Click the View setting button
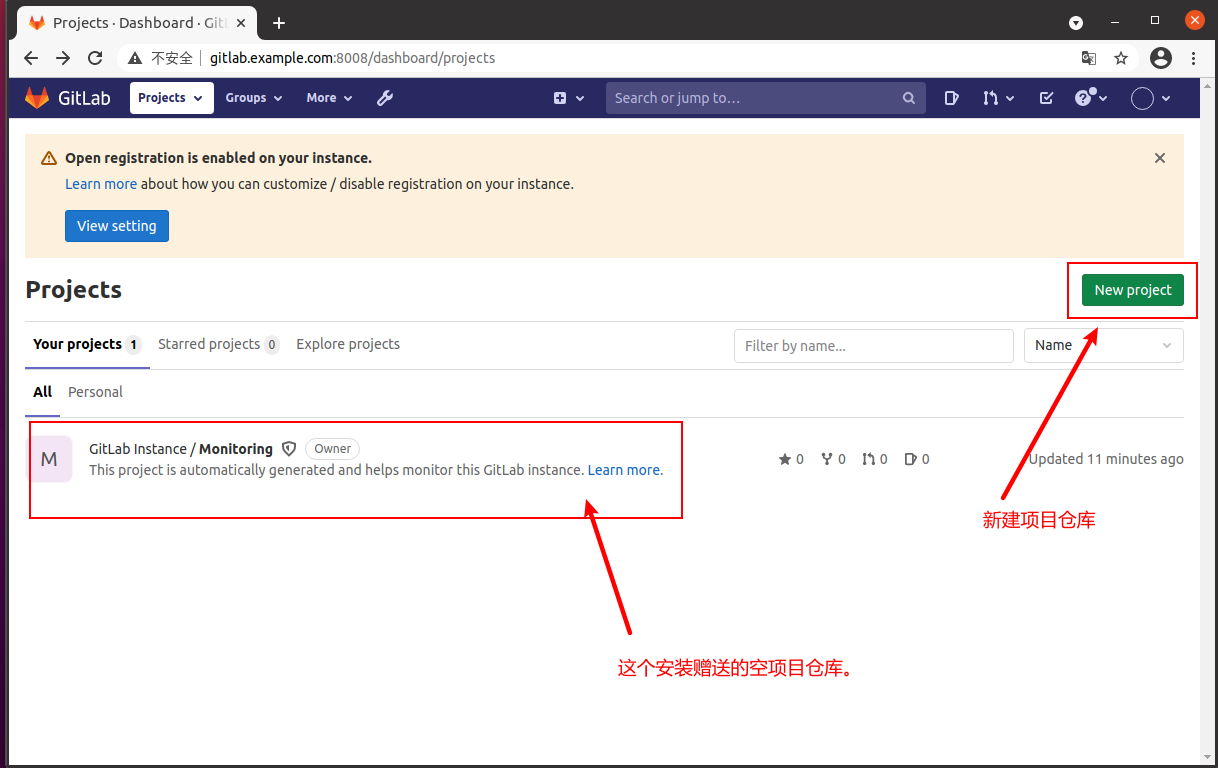Image resolution: width=1218 pixels, height=768 pixels. (x=117, y=226)
